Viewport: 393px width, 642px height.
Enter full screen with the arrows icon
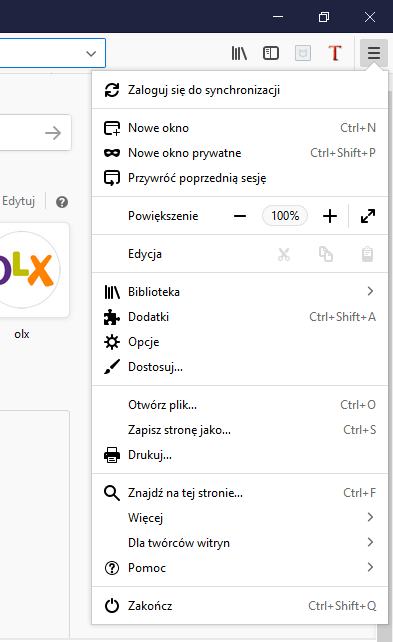368,216
